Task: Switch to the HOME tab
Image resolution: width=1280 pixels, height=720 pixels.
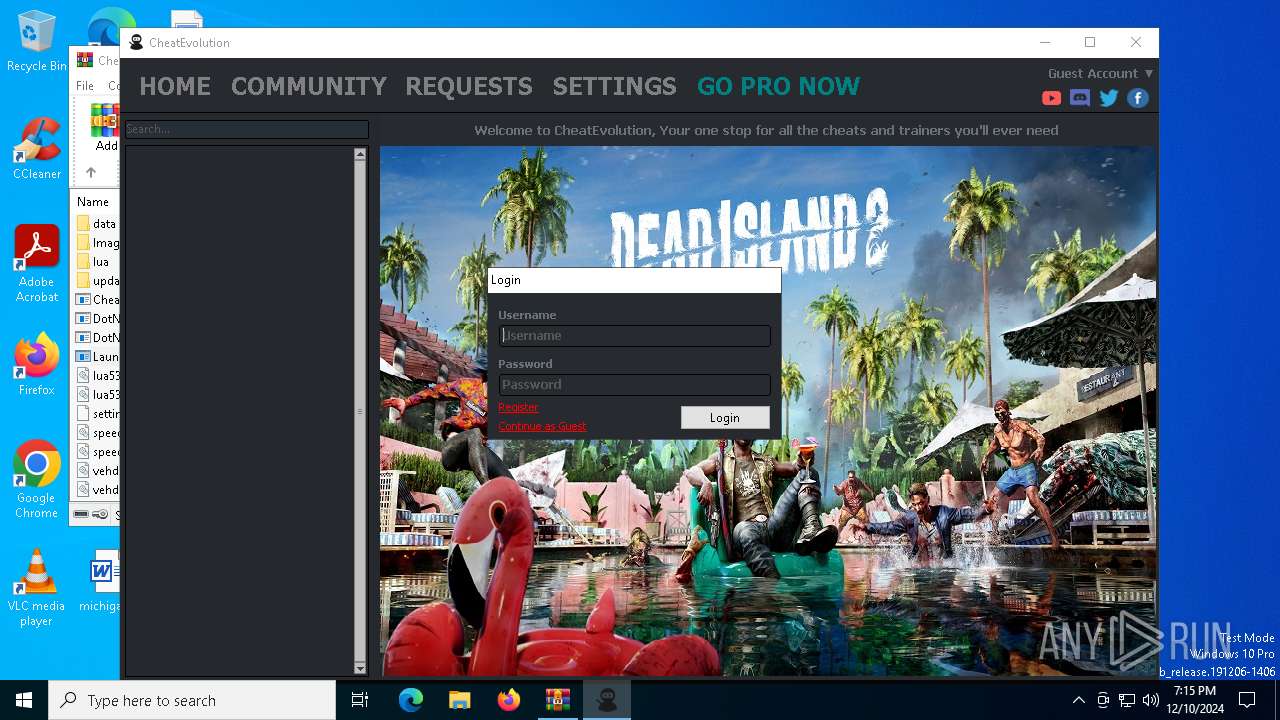Action: click(175, 86)
